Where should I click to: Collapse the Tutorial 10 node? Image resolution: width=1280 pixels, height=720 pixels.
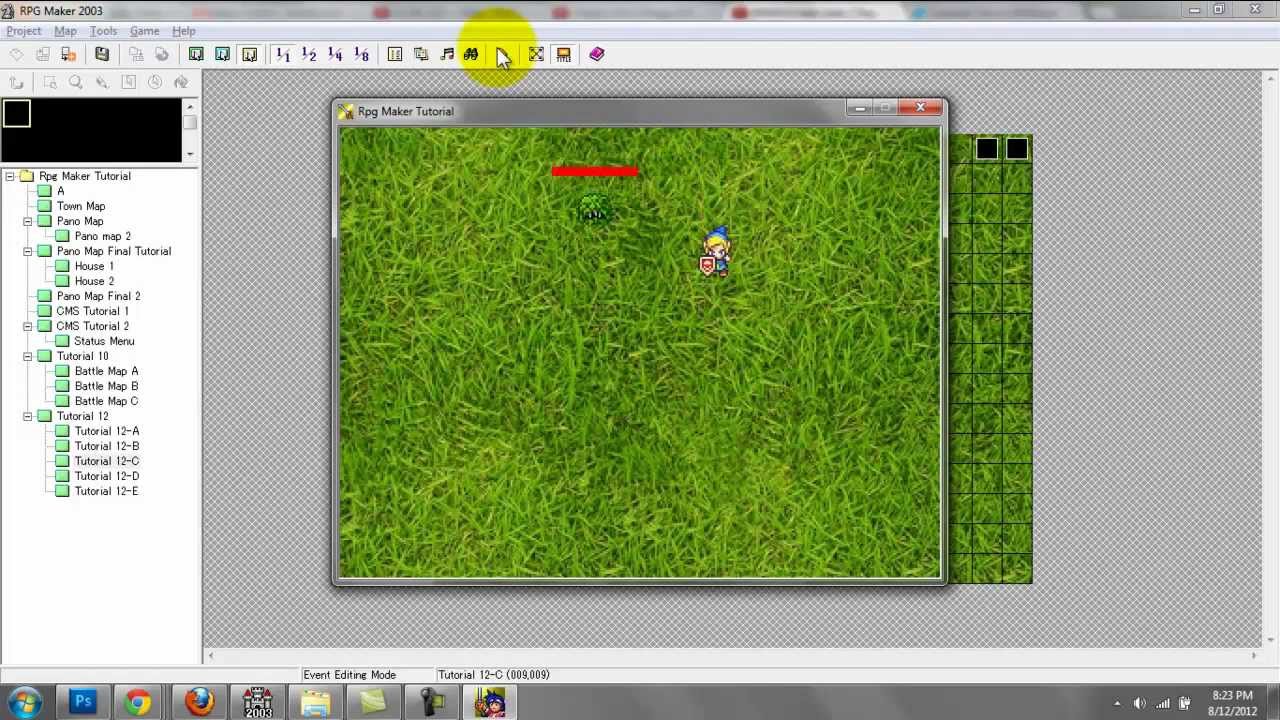coord(28,356)
